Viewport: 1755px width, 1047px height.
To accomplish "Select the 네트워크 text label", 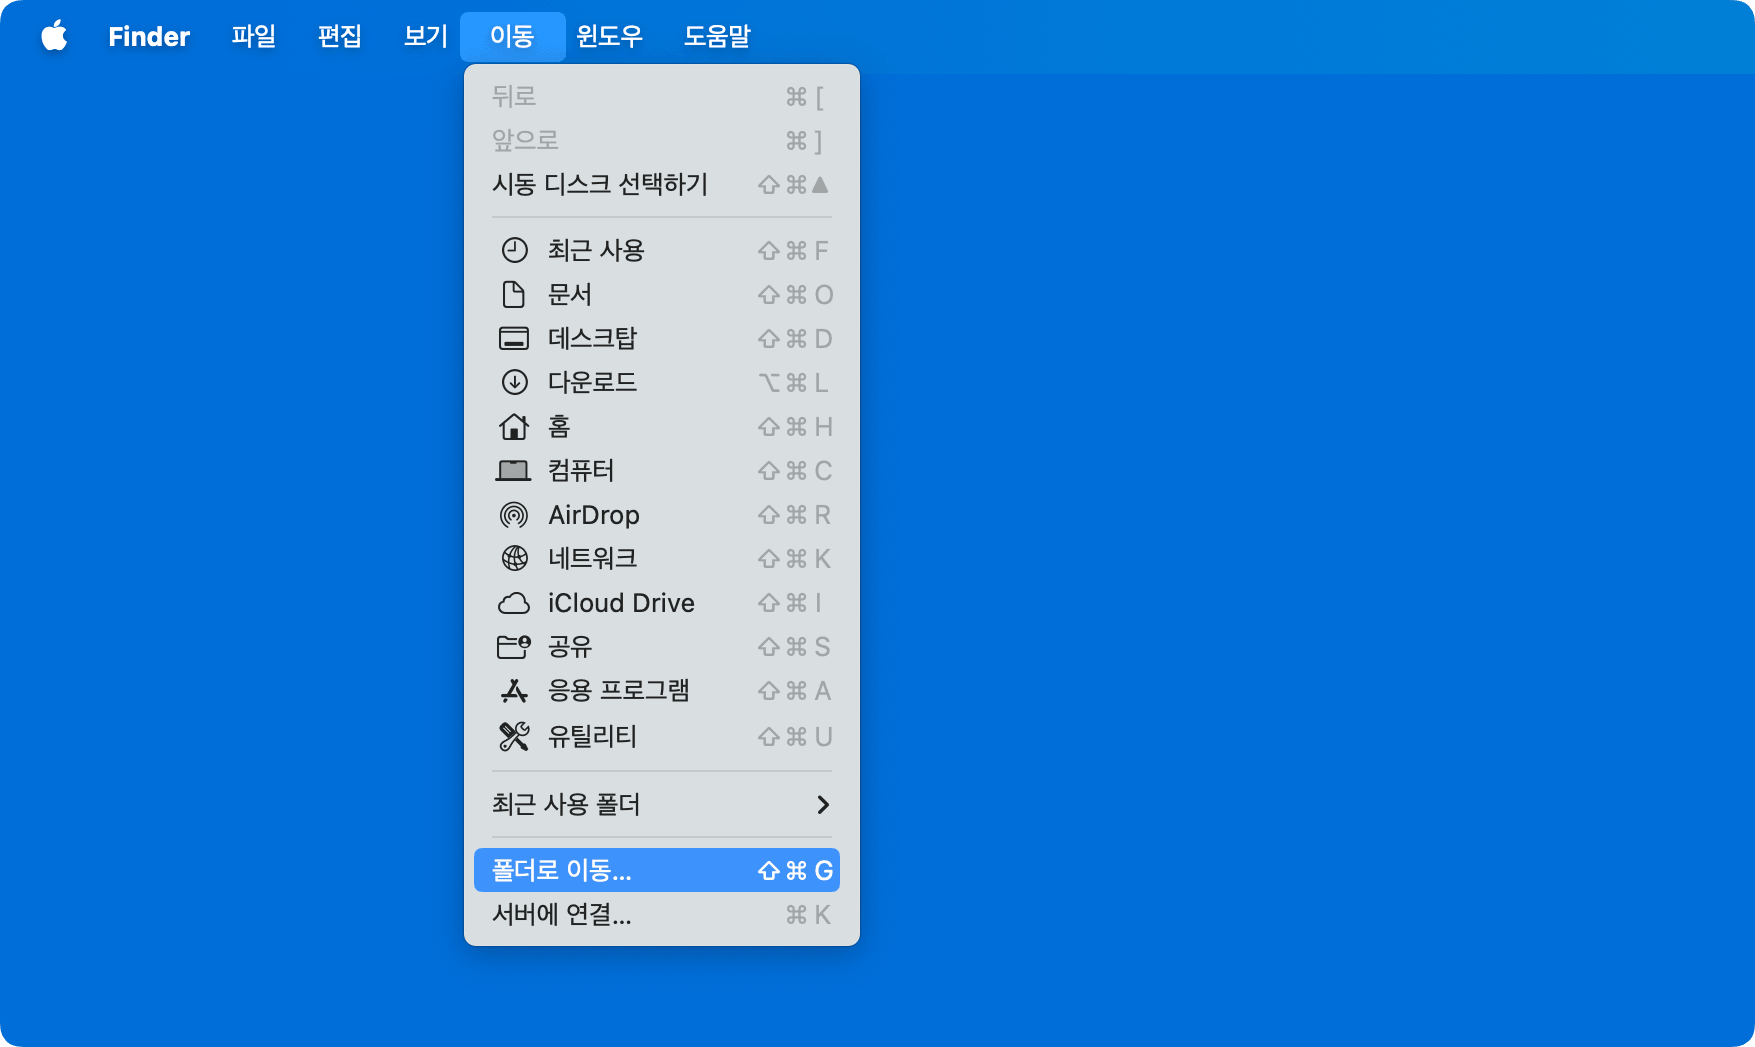I will pos(592,558).
